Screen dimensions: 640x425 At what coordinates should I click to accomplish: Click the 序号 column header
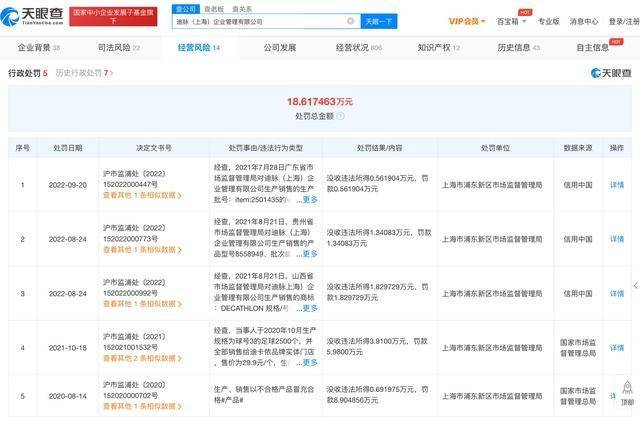(x=22, y=148)
